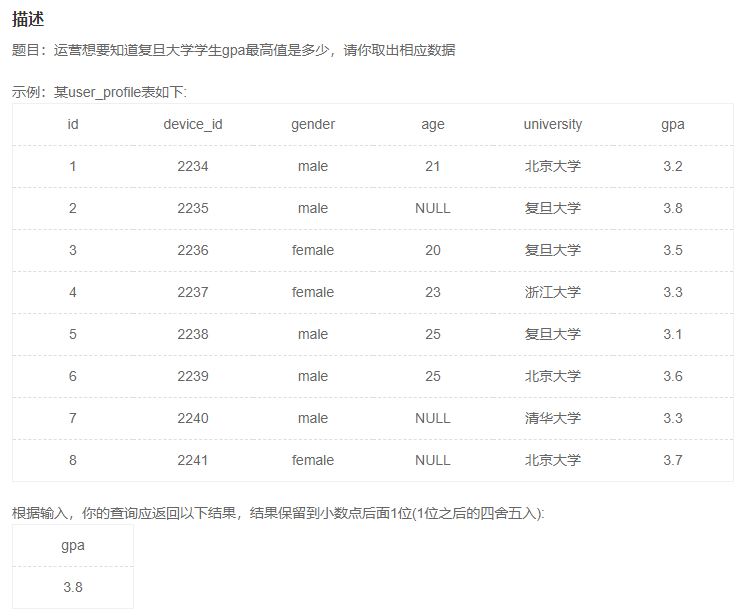
Task: Click device_id cell 2237
Action: point(193,292)
